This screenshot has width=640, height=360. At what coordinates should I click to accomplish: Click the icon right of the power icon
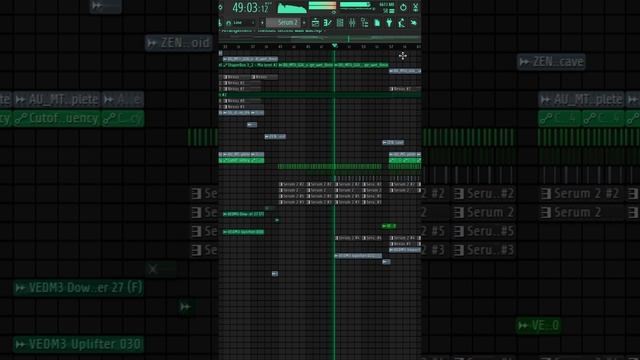pyautogui.click(x=416, y=7)
